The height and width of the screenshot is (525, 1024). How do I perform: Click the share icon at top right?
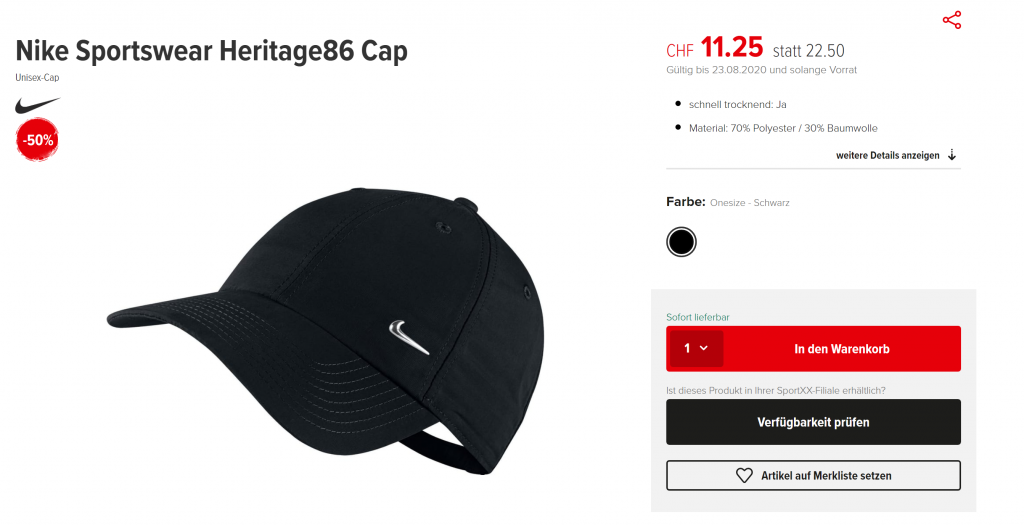click(952, 20)
